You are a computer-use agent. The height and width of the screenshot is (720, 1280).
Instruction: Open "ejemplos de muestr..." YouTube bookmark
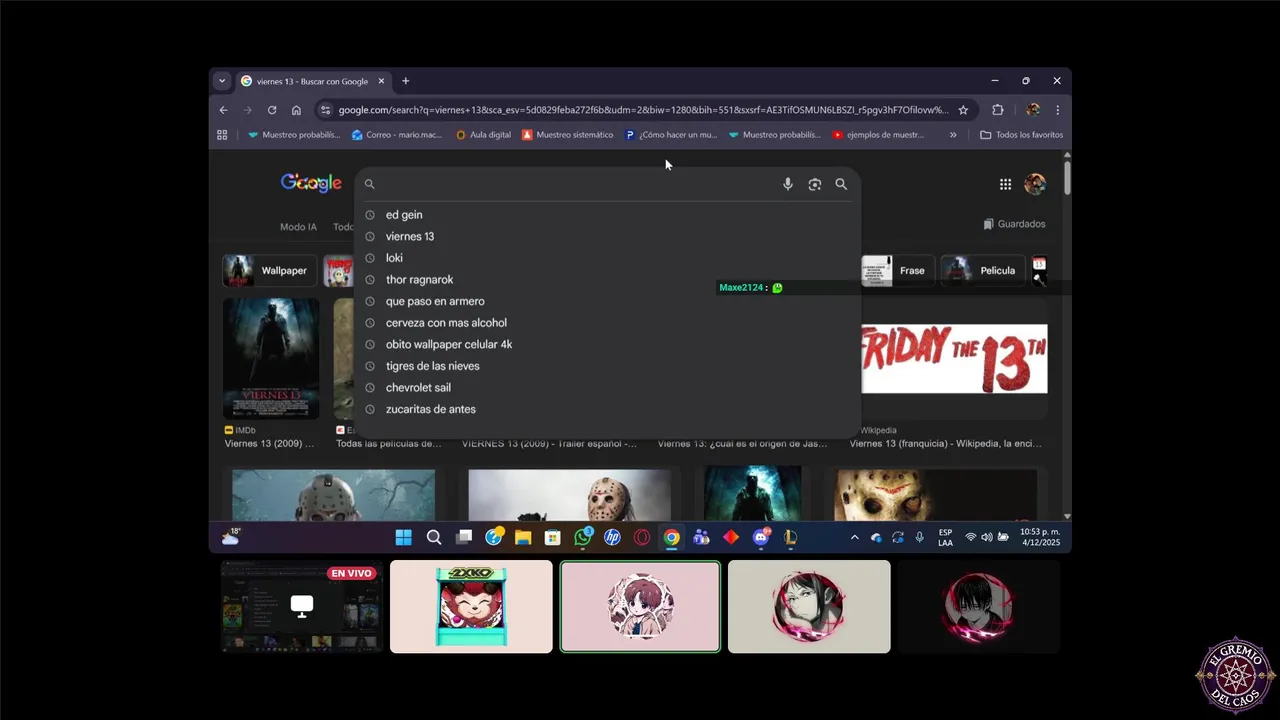click(x=879, y=135)
